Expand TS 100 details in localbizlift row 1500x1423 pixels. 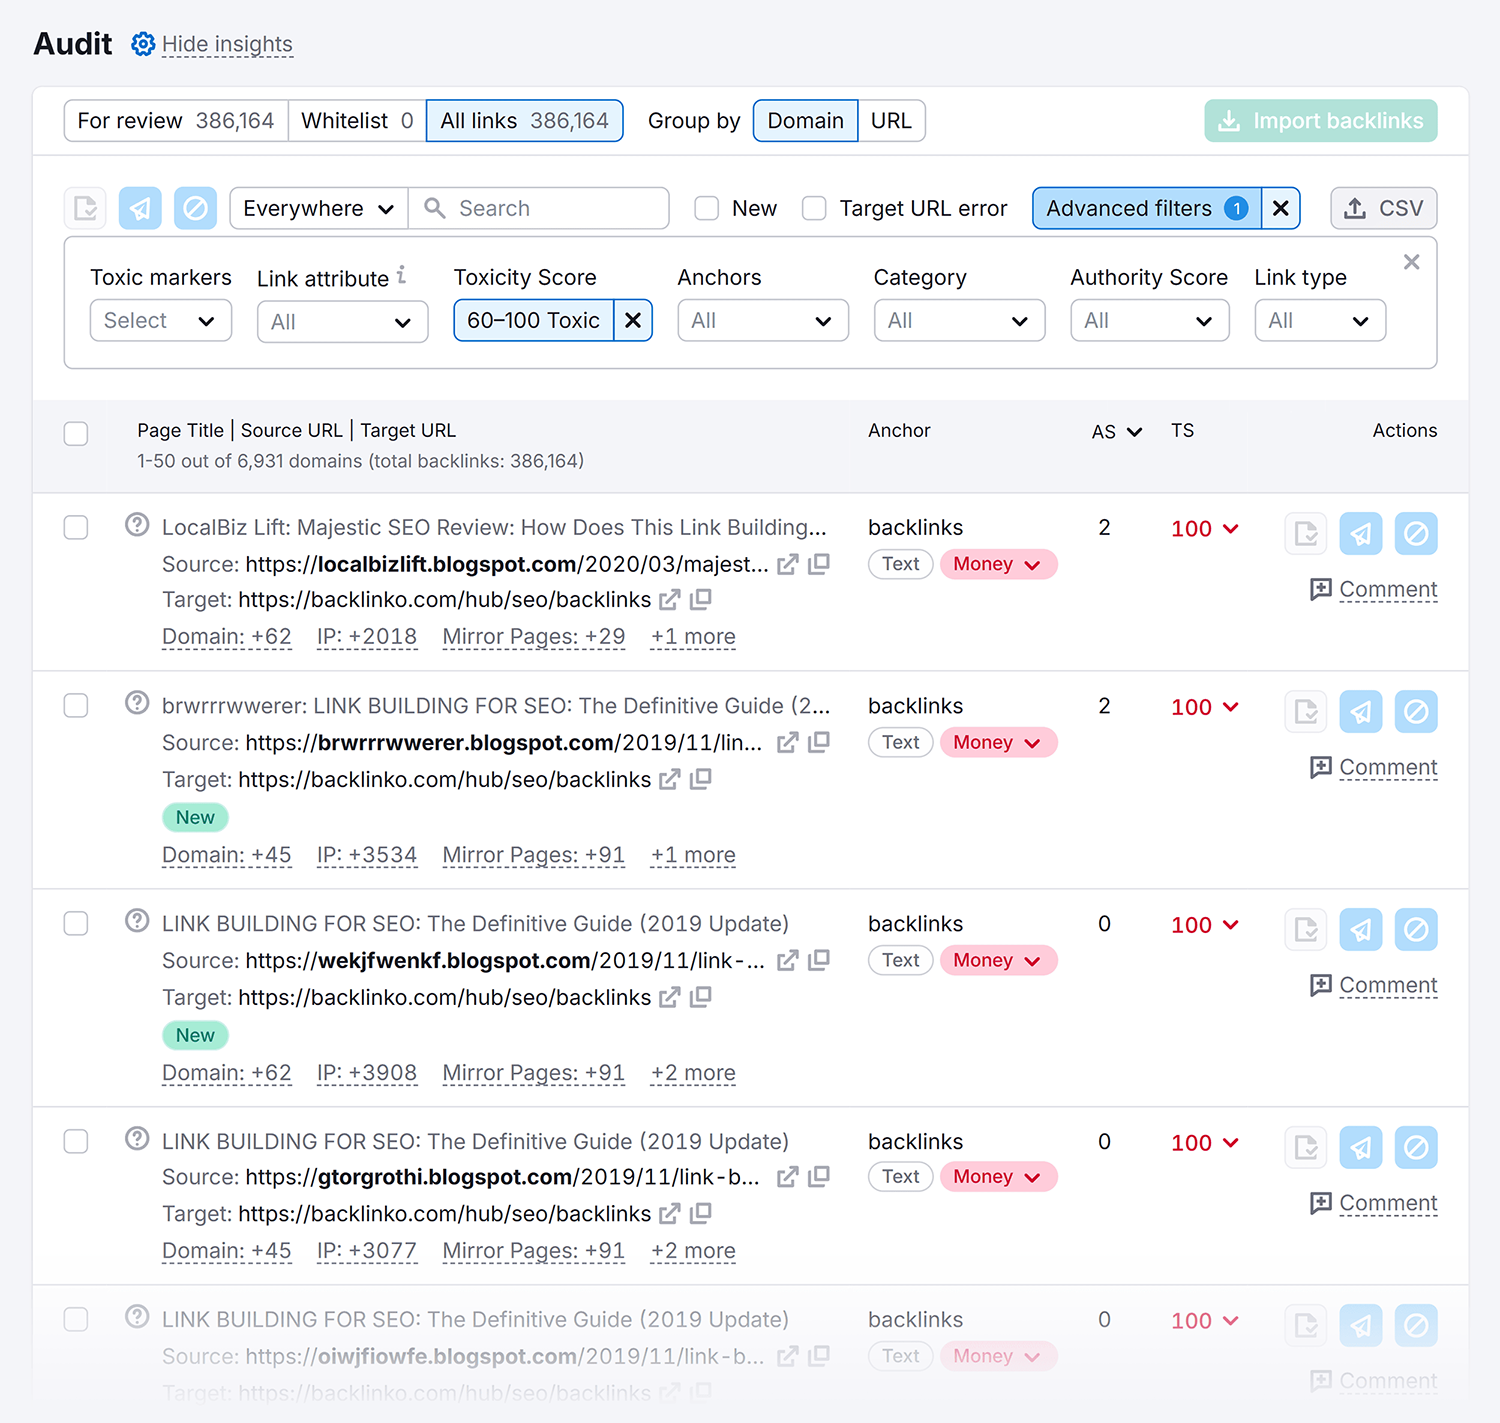pos(1205,529)
